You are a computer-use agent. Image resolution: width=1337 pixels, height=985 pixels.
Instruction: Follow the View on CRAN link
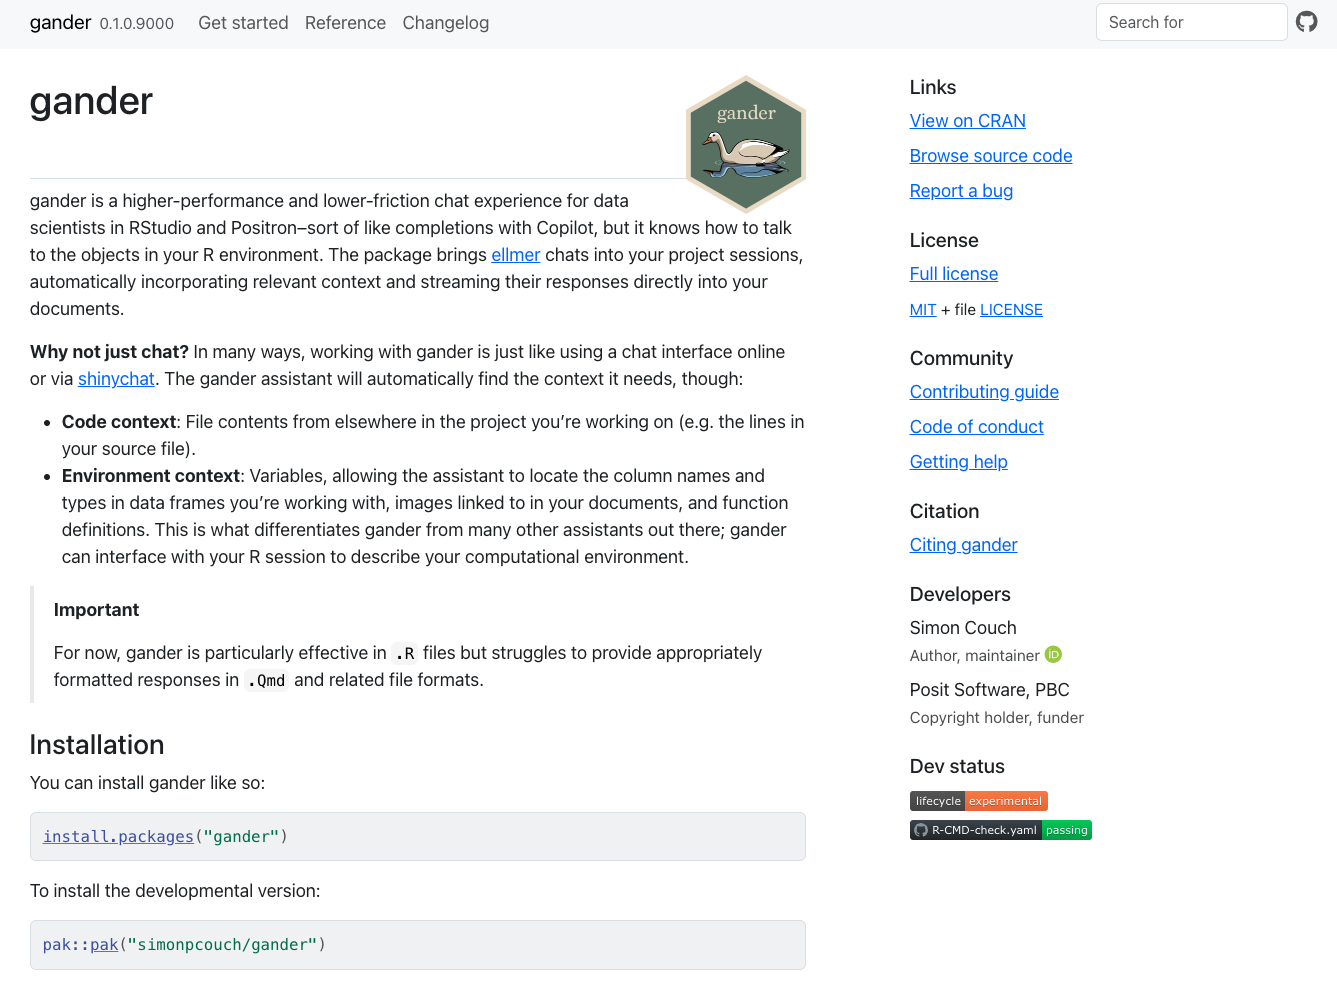pos(967,121)
